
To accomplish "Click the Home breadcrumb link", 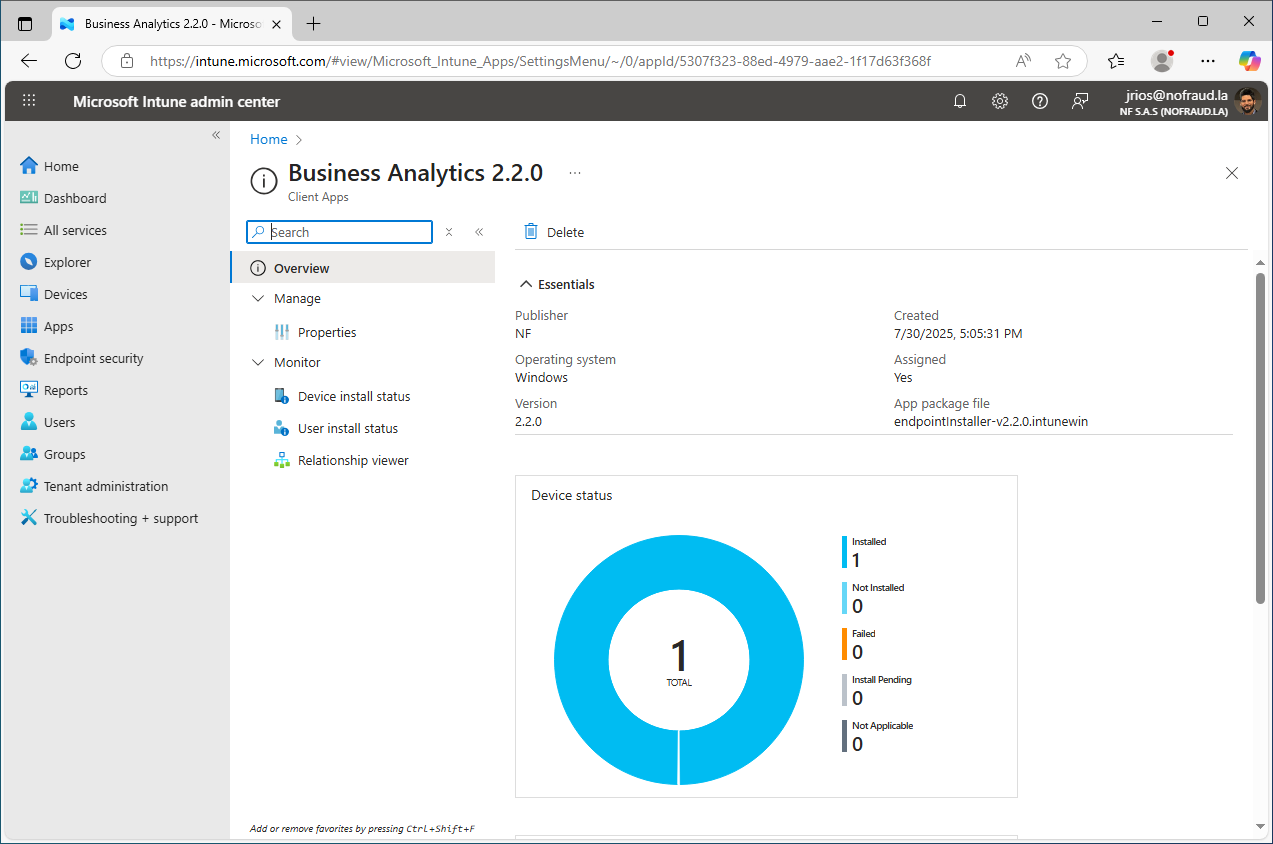I will pos(269,139).
